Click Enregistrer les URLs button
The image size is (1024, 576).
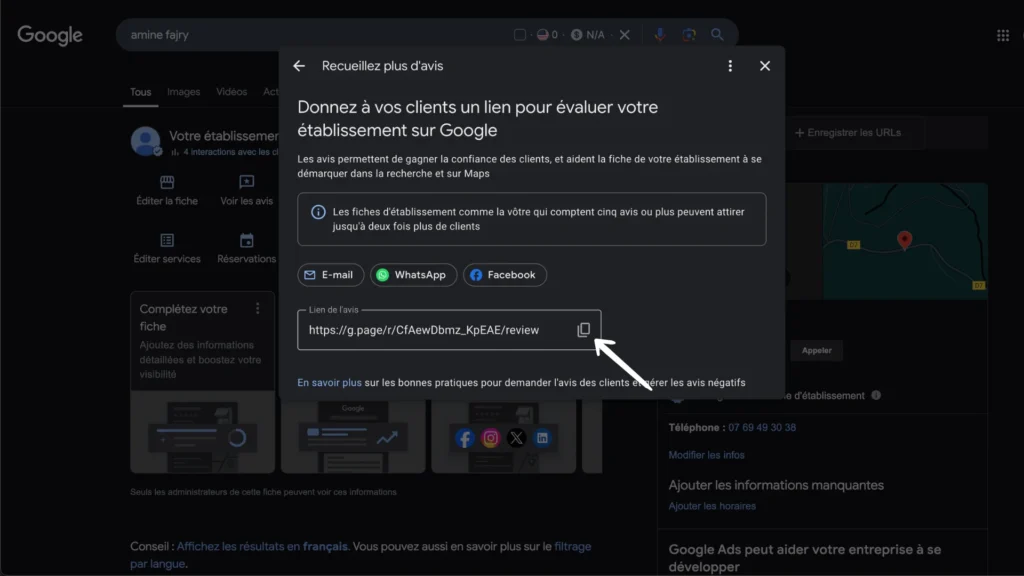pos(848,133)
